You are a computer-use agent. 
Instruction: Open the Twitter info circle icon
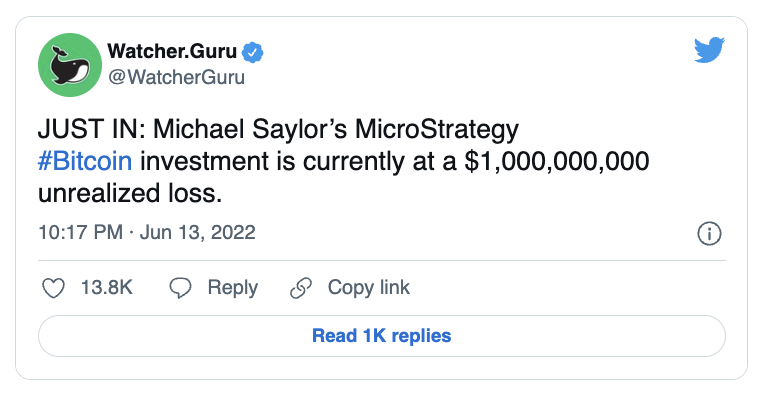coord(708,234)
